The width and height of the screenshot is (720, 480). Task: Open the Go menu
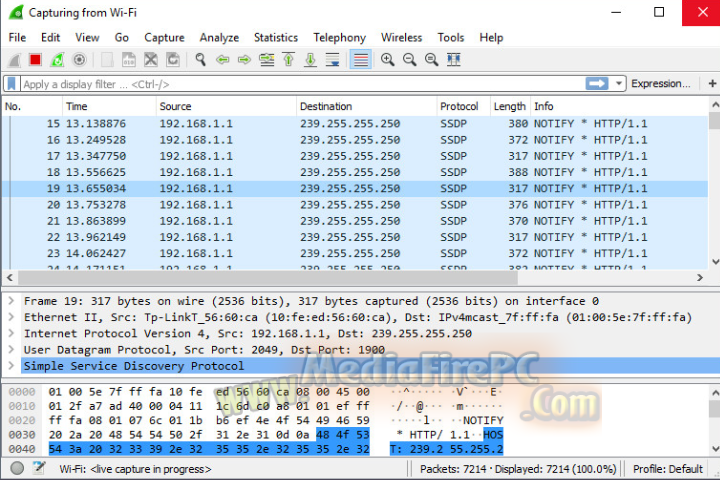[121, 38]
